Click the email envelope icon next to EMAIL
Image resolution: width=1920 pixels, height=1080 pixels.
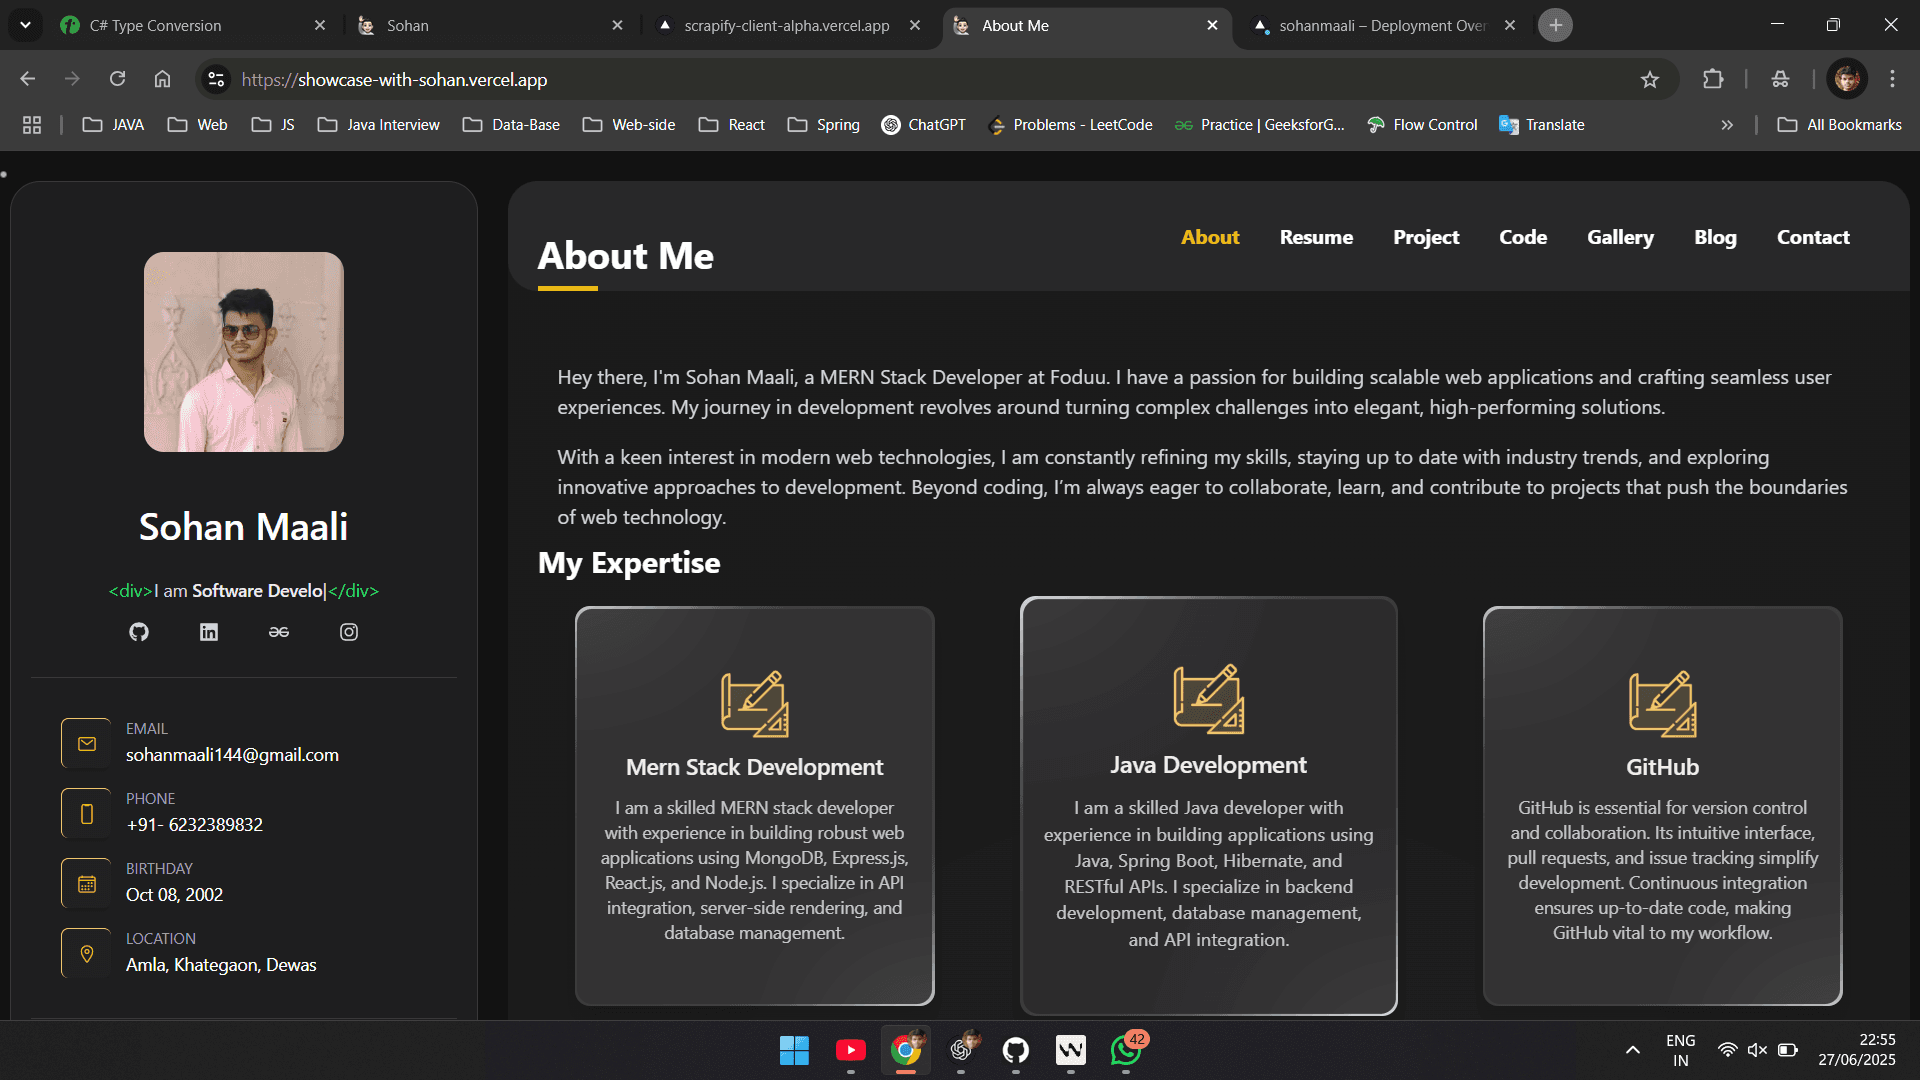coord(86,742)
